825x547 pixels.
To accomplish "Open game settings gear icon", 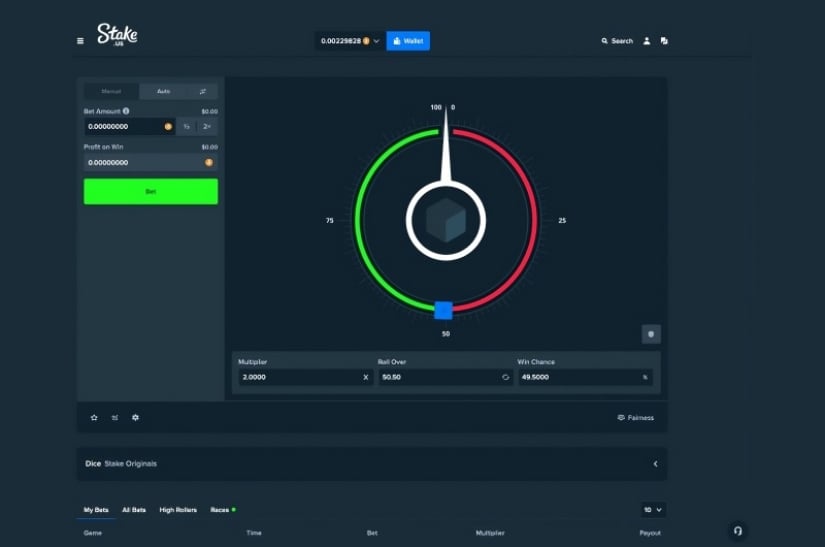I will (136, 417).
